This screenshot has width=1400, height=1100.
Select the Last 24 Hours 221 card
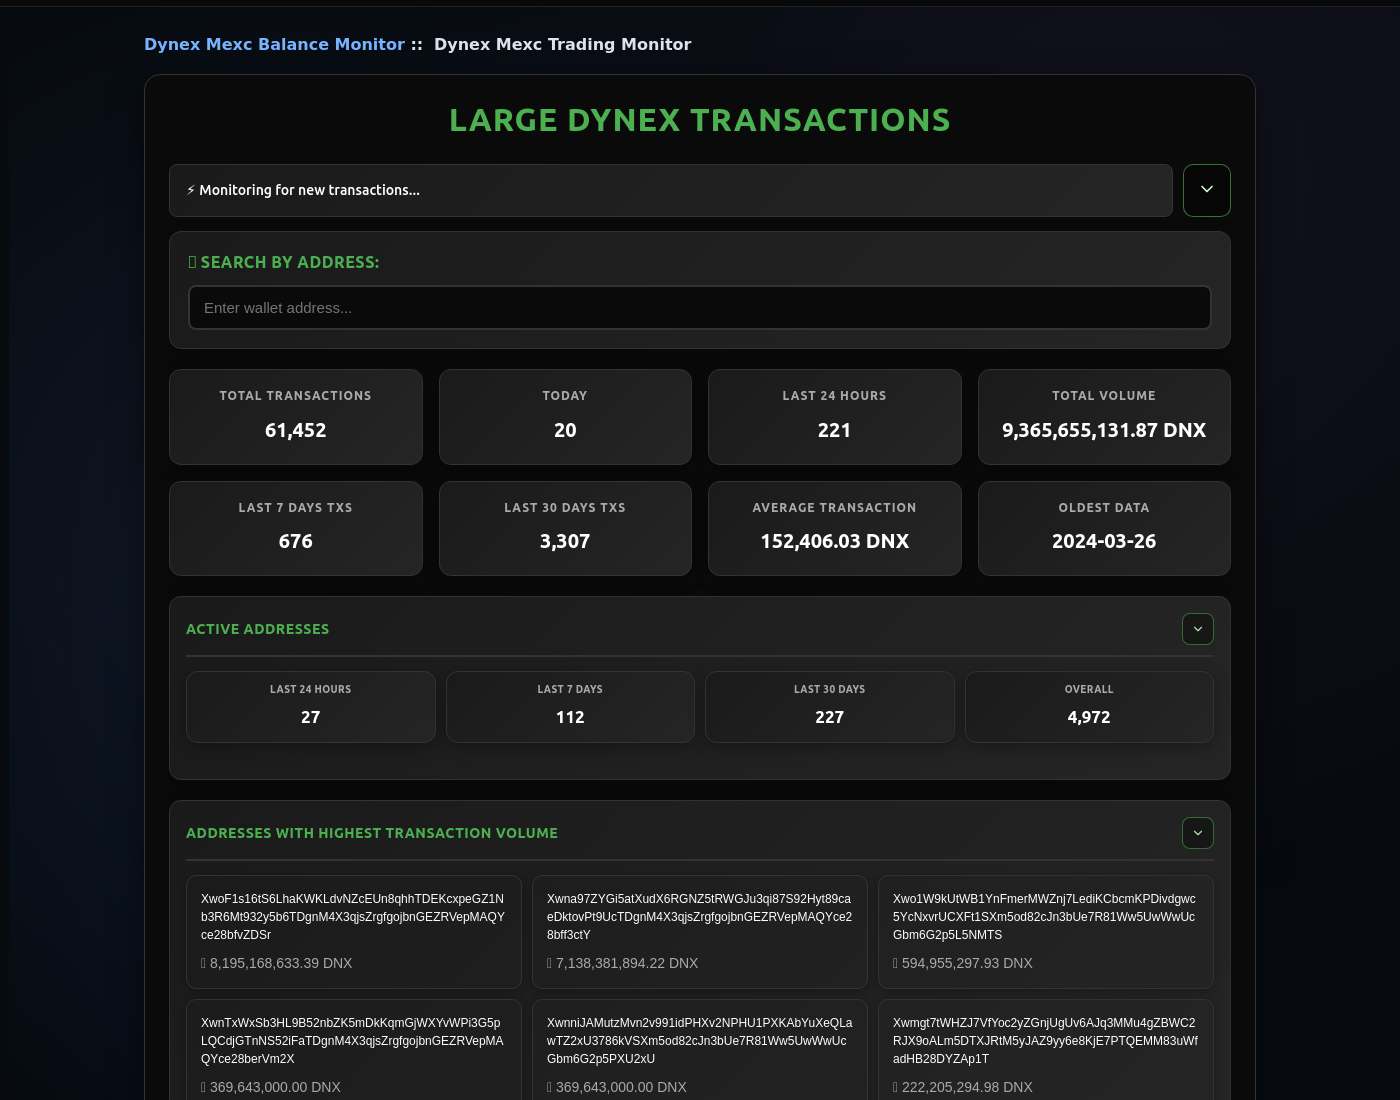pos(835,417)
